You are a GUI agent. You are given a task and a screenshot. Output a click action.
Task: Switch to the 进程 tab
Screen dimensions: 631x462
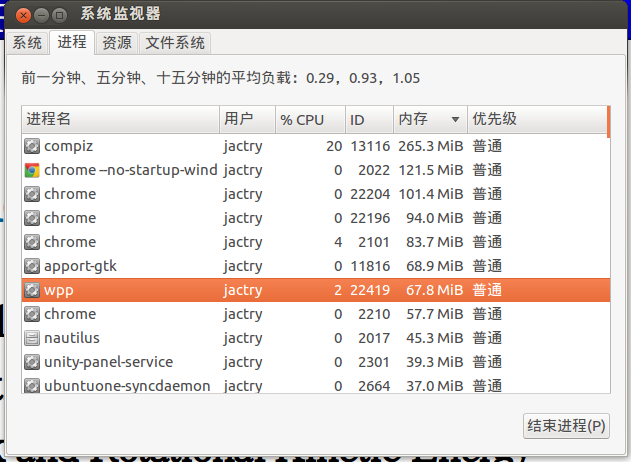(72, 42)
